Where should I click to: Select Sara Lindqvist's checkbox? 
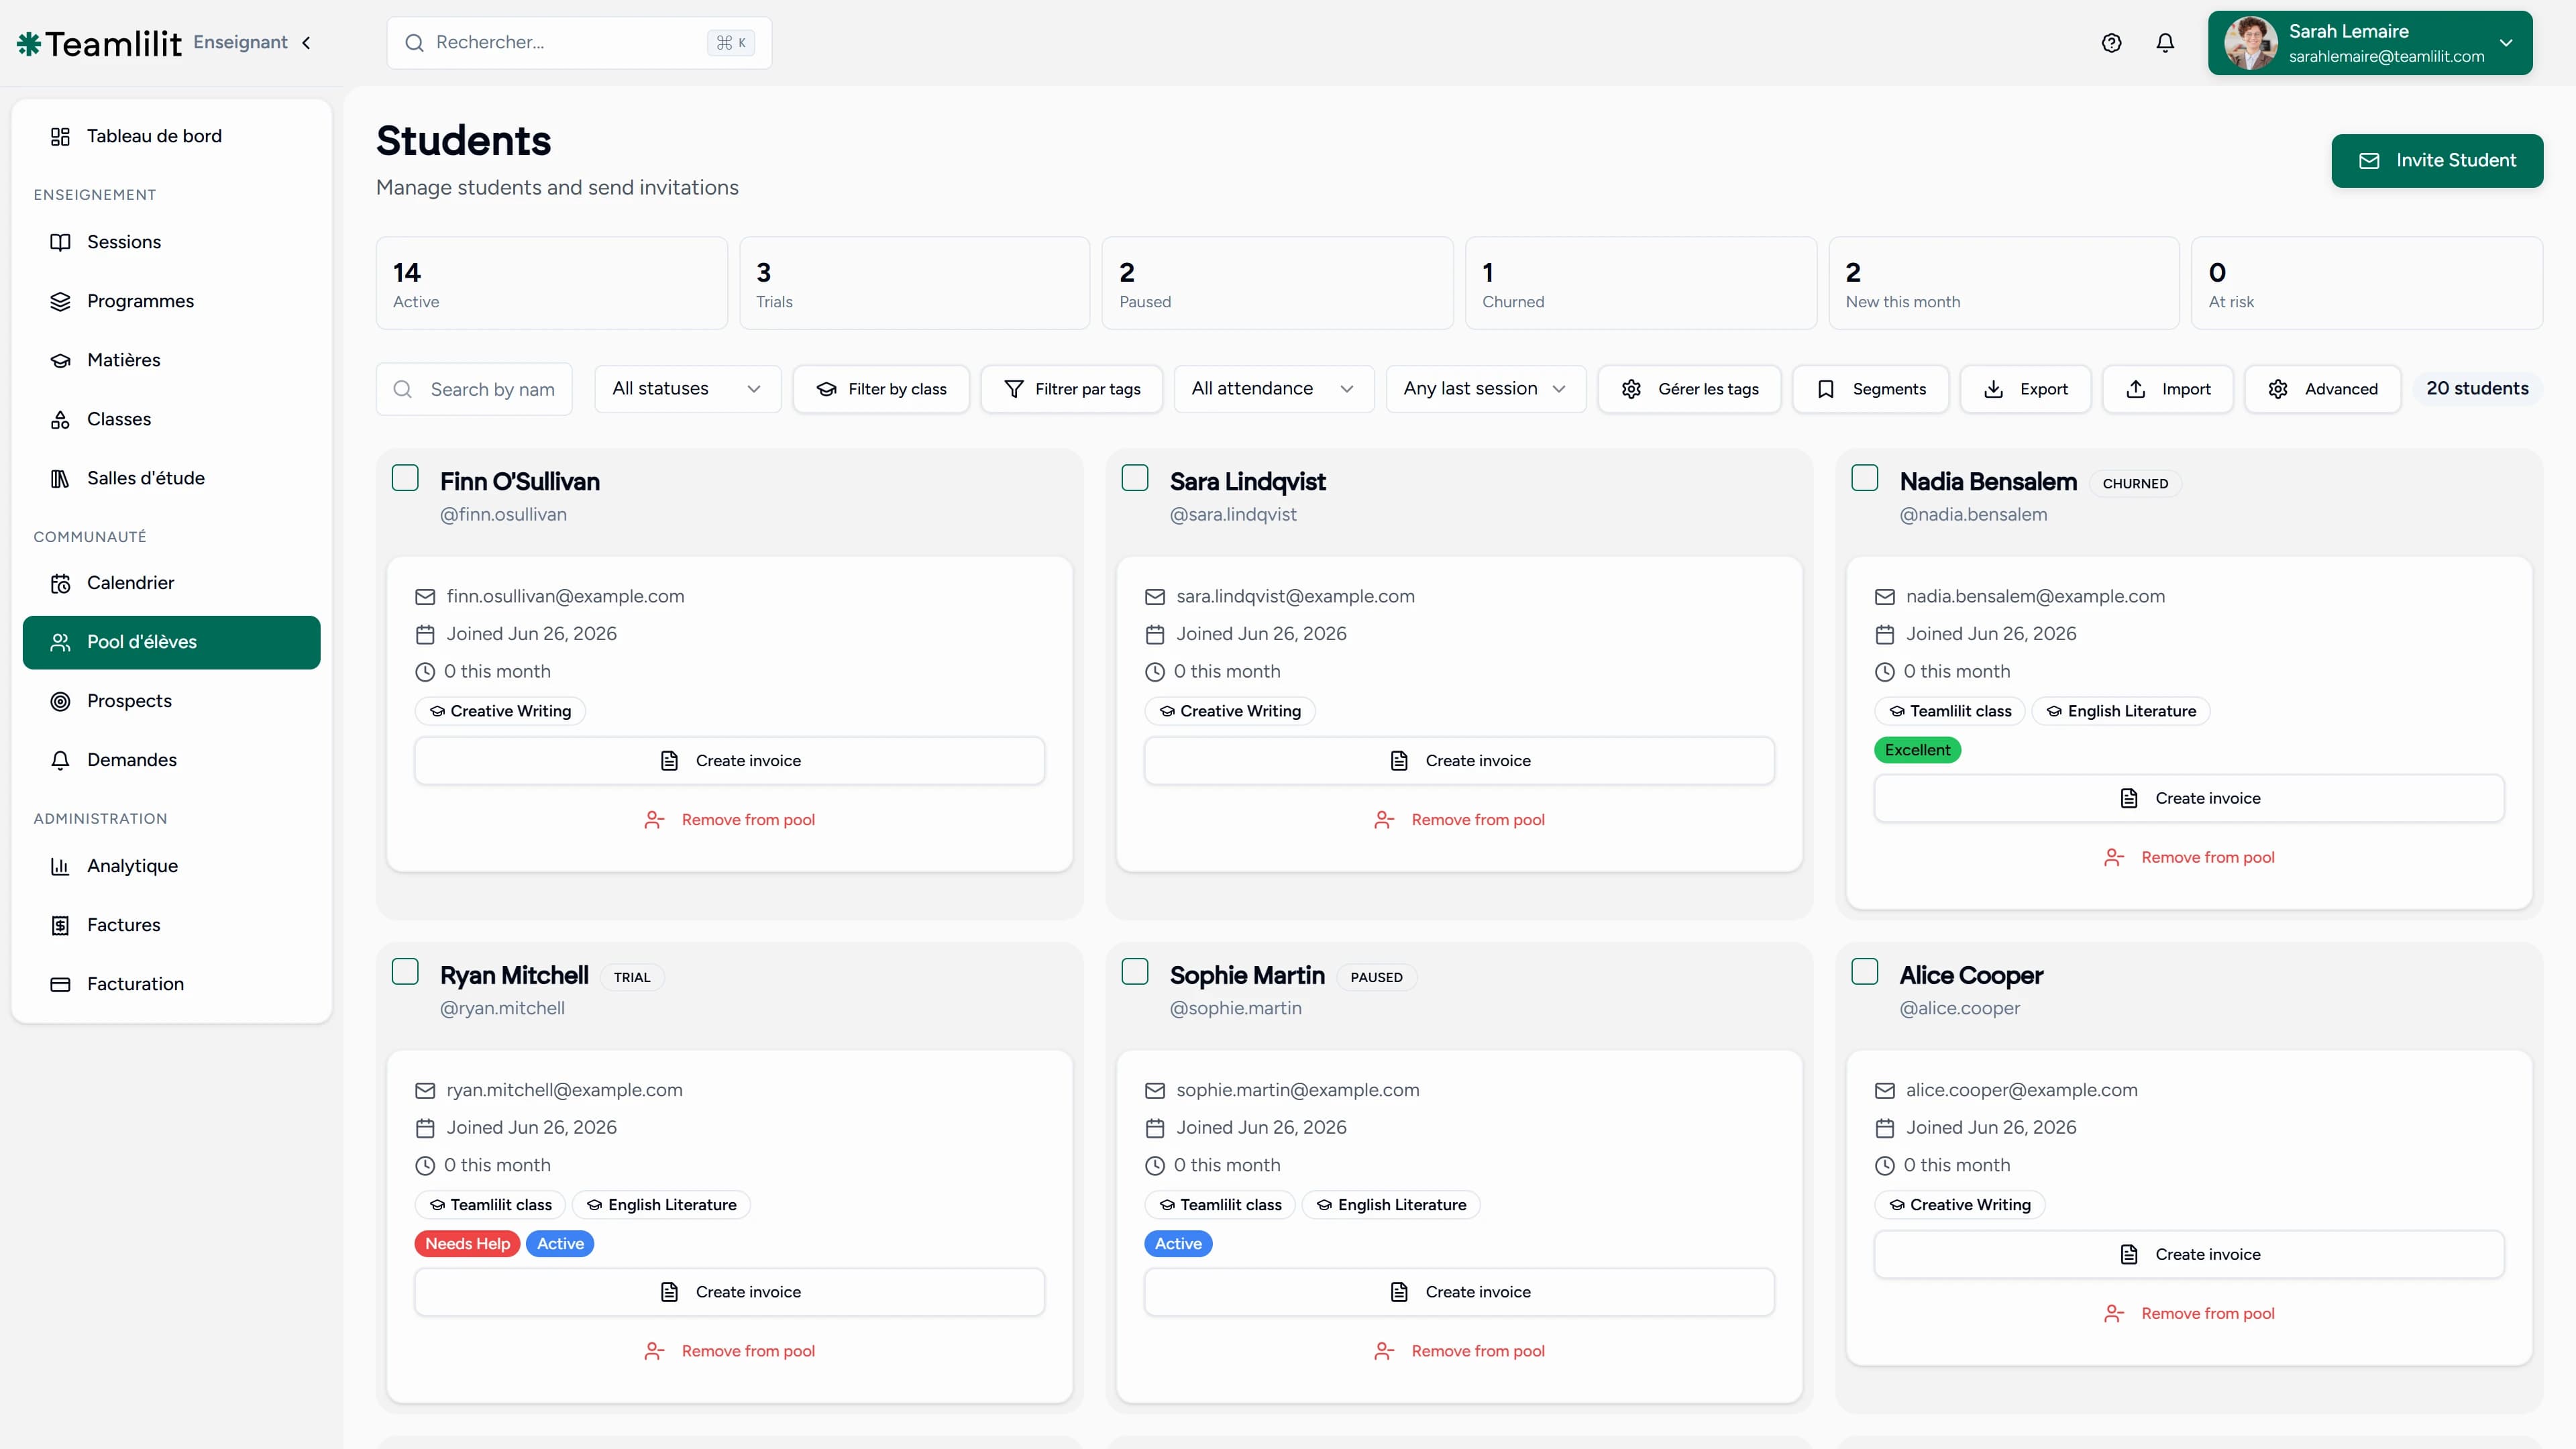pyautogui.click(x=1135, y=478)
